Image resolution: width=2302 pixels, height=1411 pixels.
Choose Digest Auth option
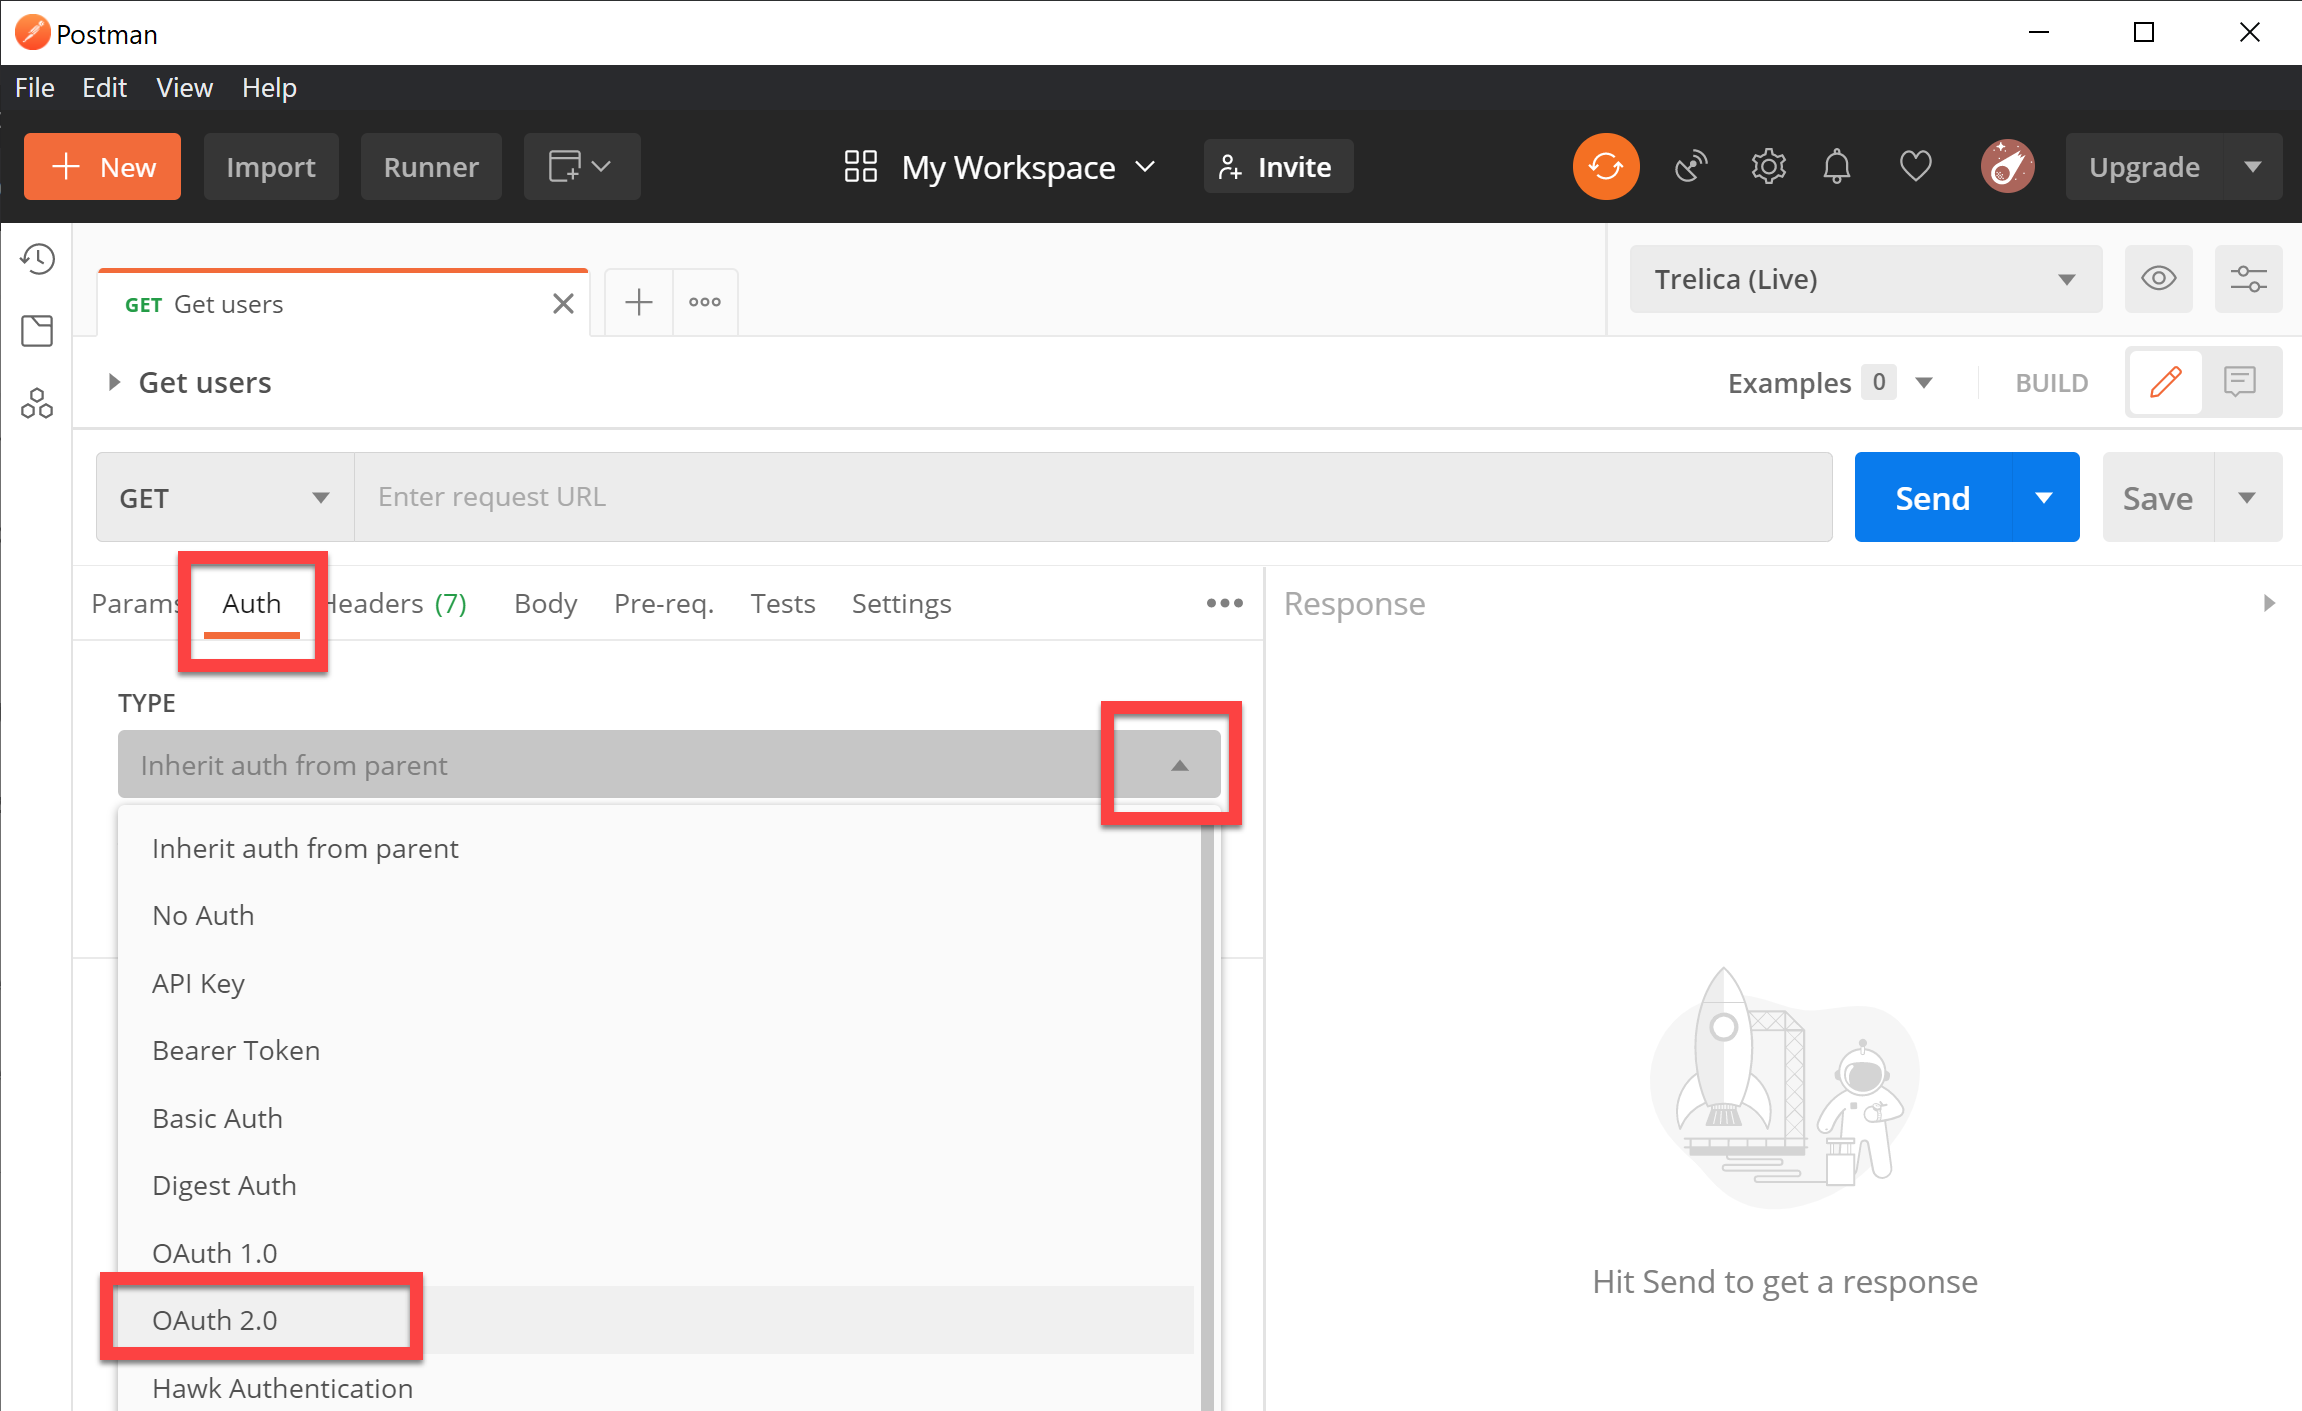[657, 1185]
